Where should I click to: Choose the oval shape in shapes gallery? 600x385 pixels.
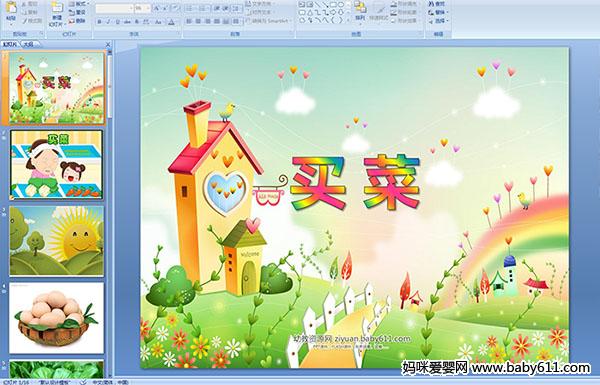click(x=342, y=5)
